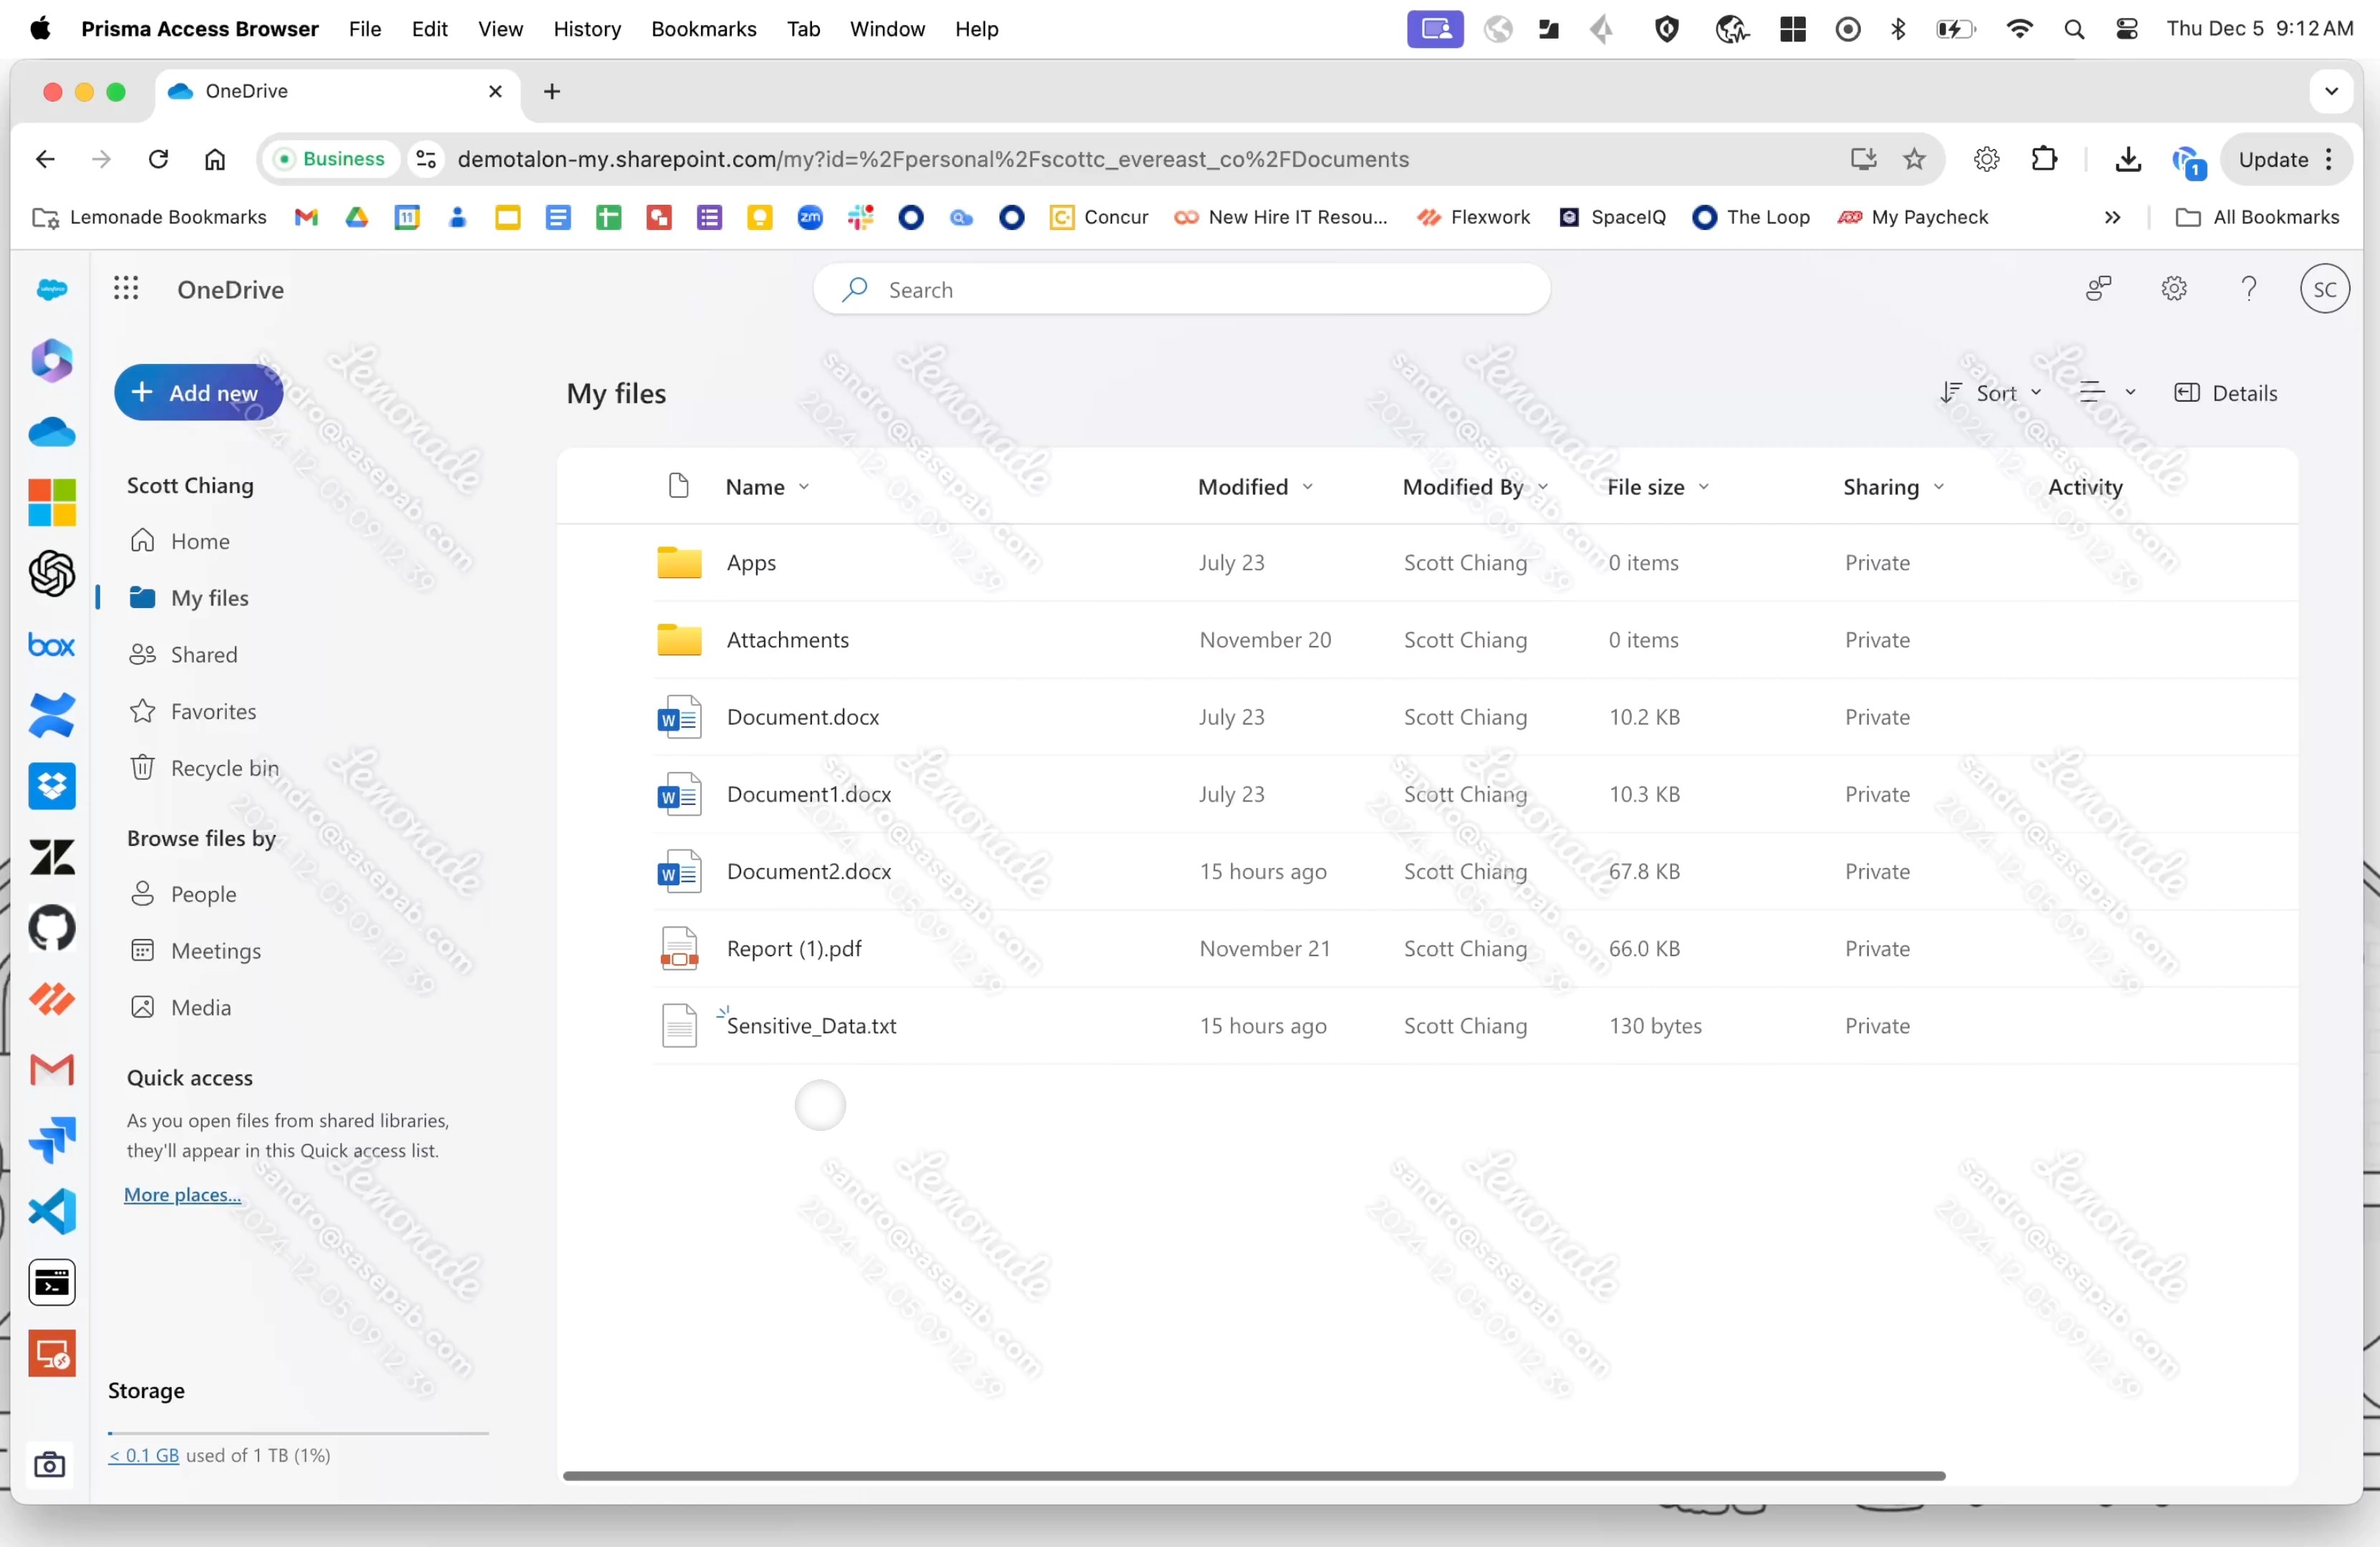Open the Bookmarks menu in menu bar
2380x1547 pixels.
(703, 29)
